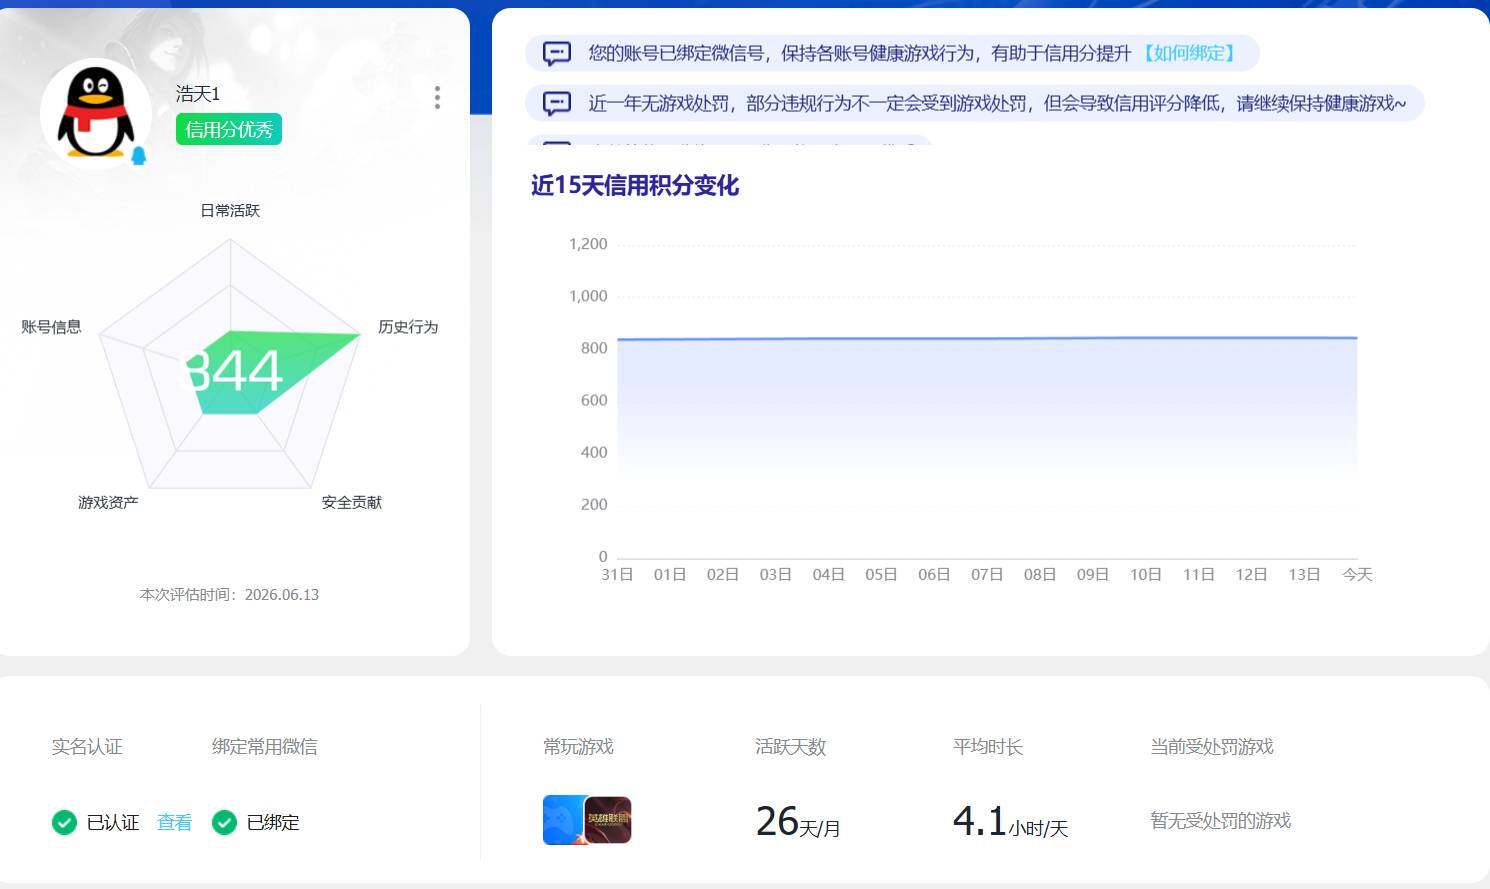Click the 绑定常用微信 label
This screenshot has width=1490, height=889.
(265, 747)
